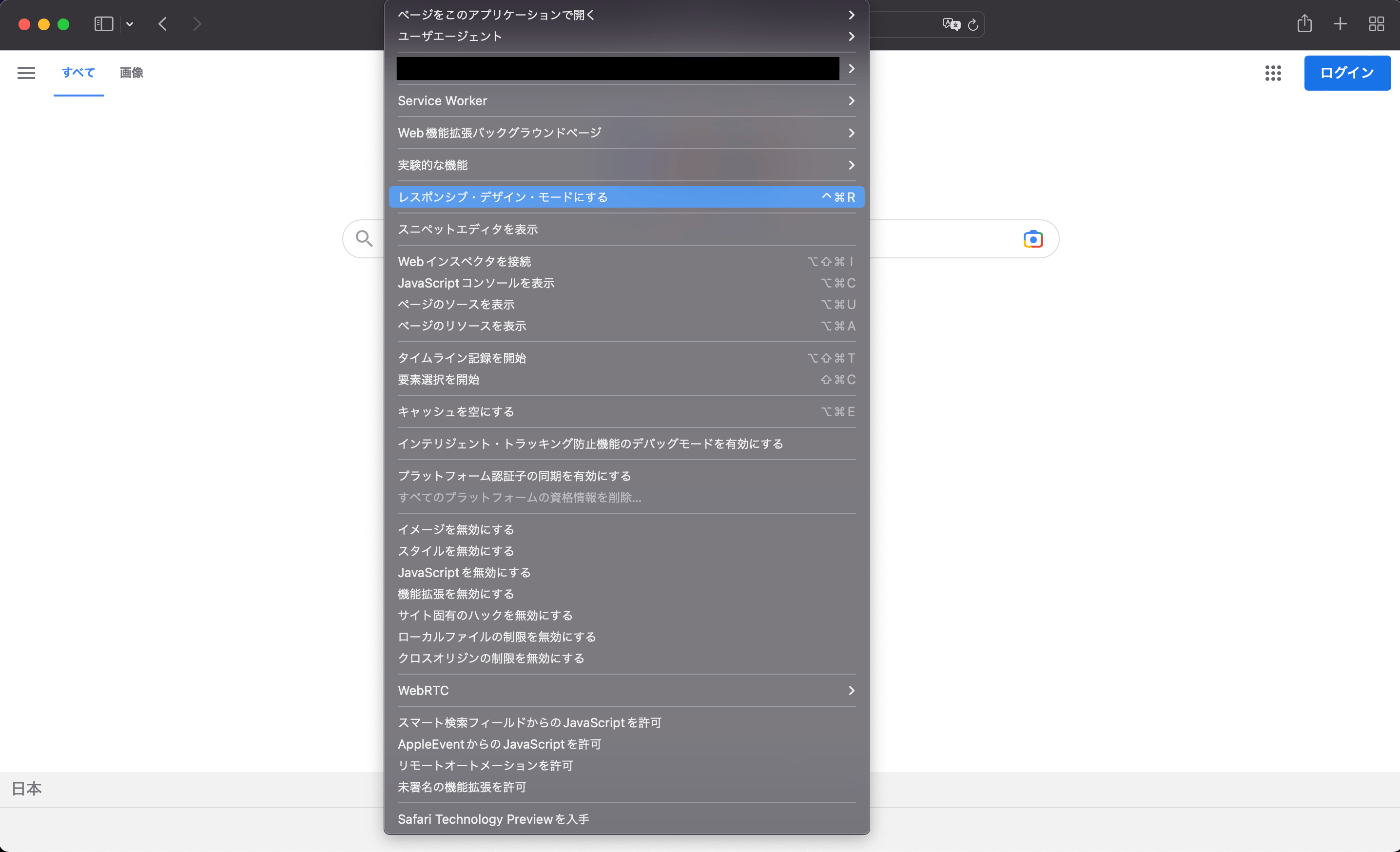The height and width of the screenshot is (852, 1400).
Task: Switch to the 画像 tab
Action: 132,73
